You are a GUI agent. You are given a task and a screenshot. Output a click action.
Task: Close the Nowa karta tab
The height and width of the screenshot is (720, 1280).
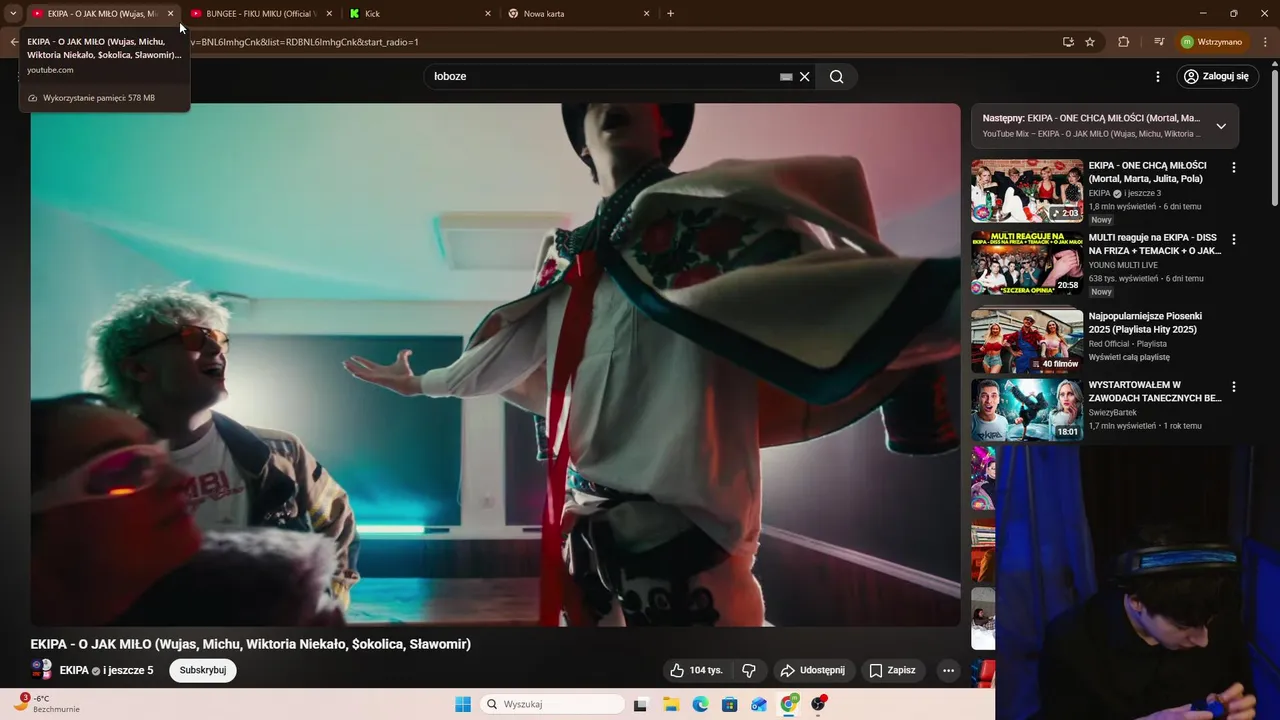(646, 13)
